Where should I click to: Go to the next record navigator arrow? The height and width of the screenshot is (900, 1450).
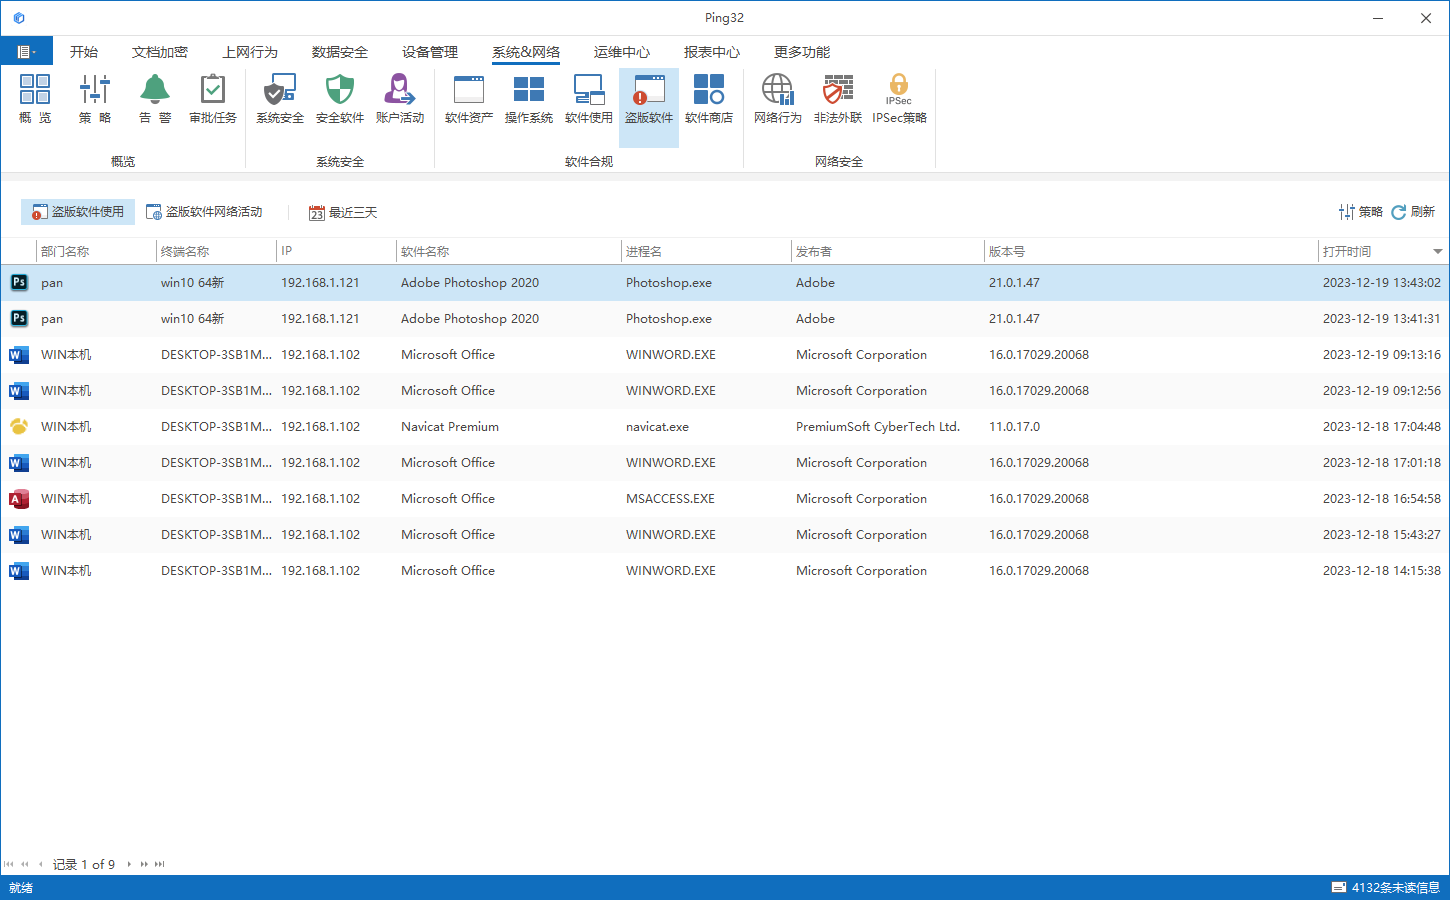tap(129, 864)
